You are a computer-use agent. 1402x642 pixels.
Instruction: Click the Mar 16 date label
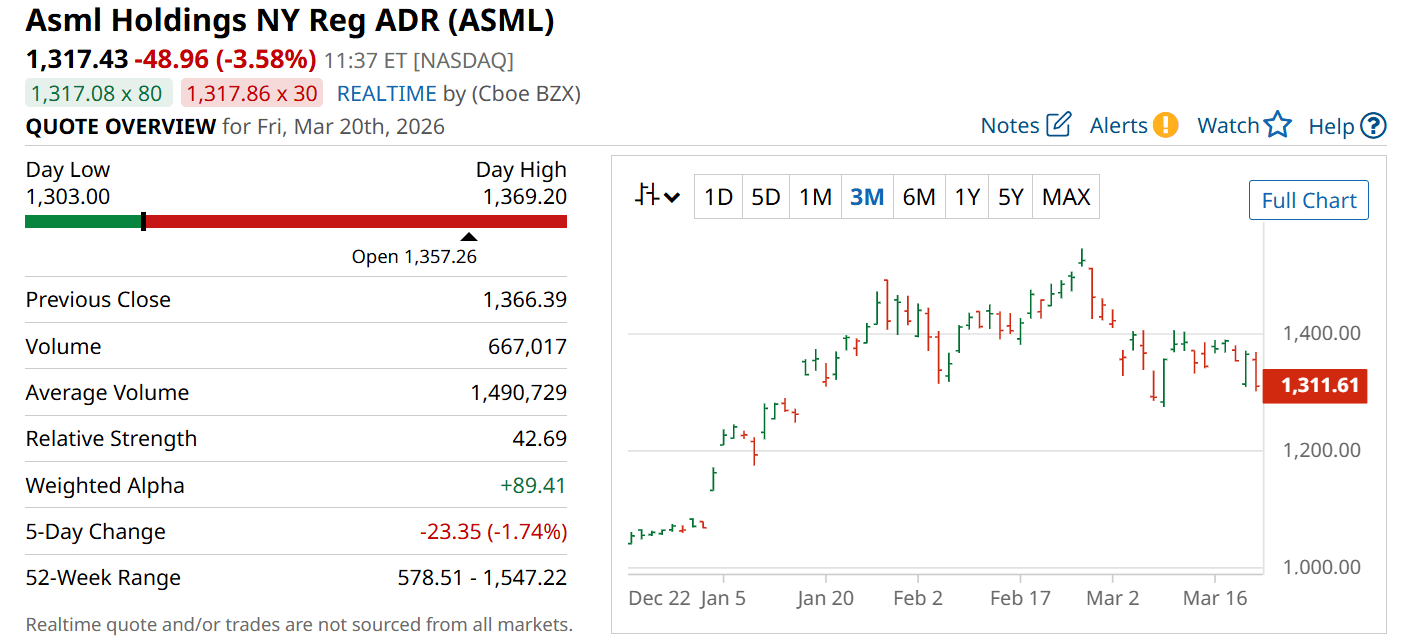tap(1215, 598)
